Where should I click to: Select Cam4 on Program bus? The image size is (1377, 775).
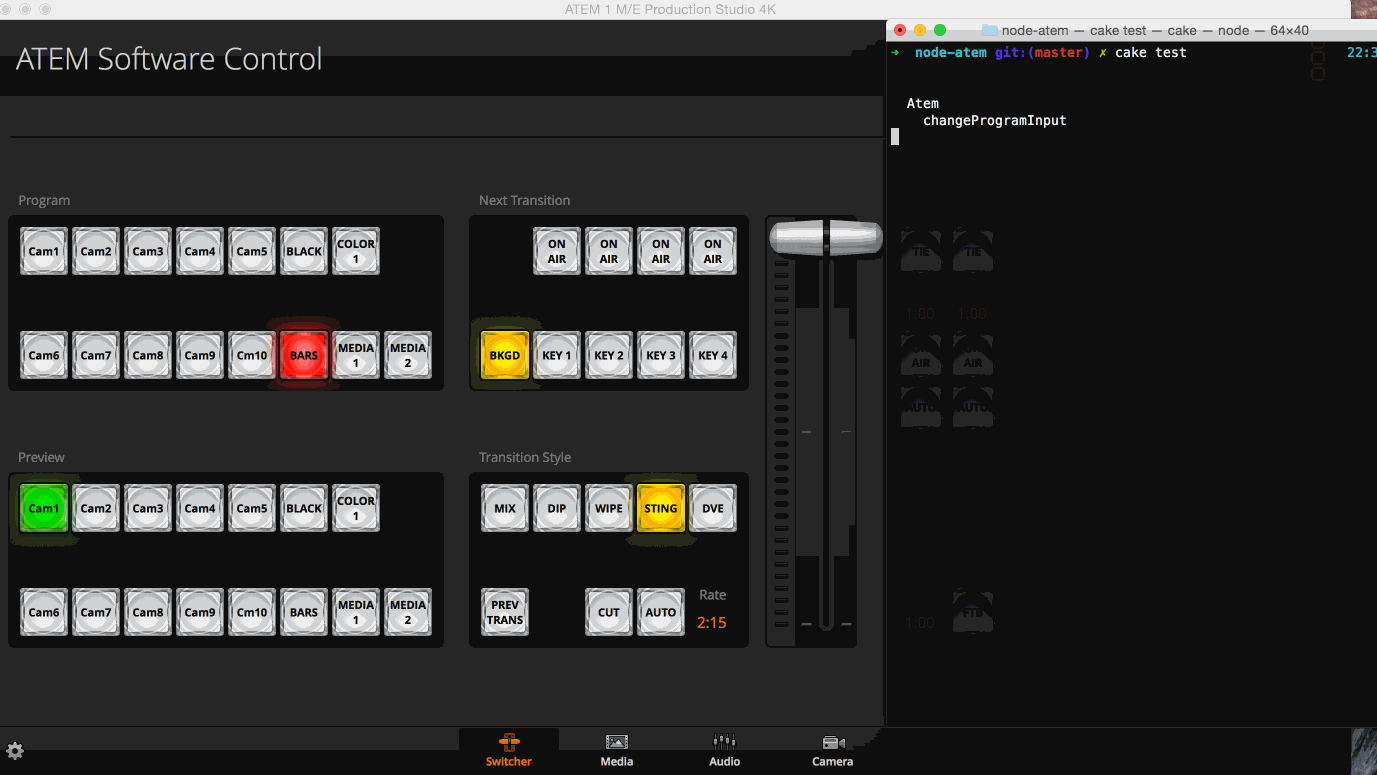click(x=200, y=251)
